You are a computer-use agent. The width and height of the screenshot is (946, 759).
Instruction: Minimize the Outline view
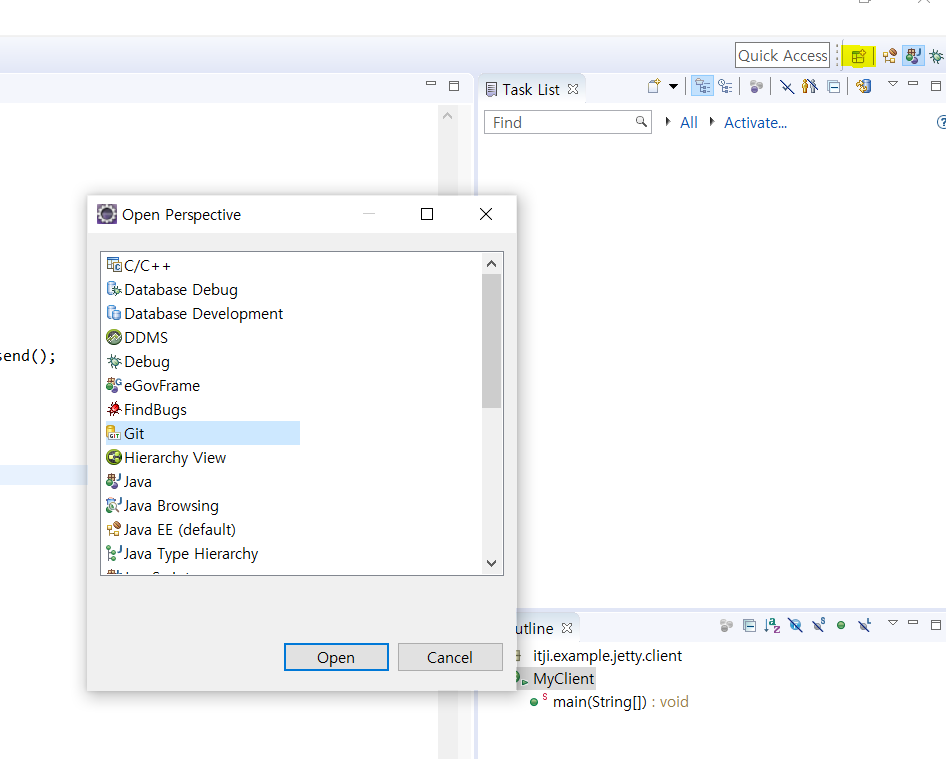coord(913,622)
